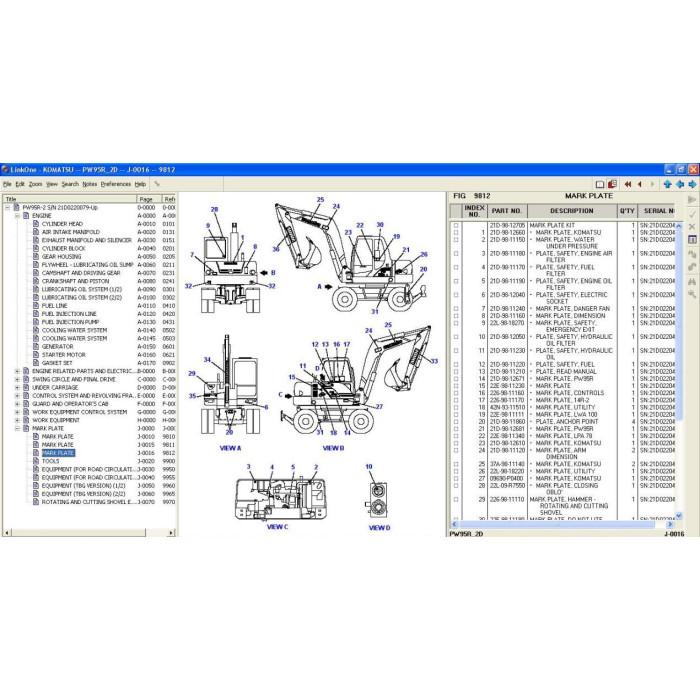The height and width of the screenshot is (700, 700).
Task: Open the Zoom menu
Action: pyautogui.click(x=35, y=184)
